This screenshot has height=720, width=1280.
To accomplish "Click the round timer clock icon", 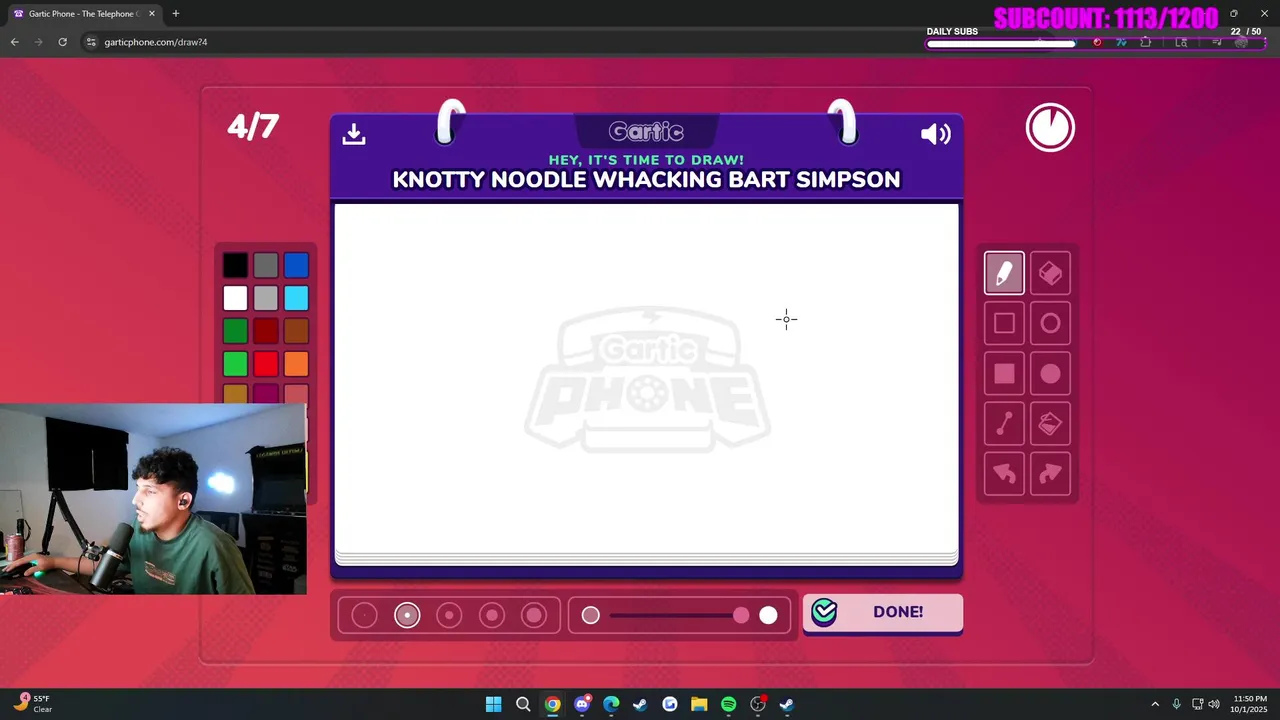I will pyautogui.click(x=1050, y=128).
